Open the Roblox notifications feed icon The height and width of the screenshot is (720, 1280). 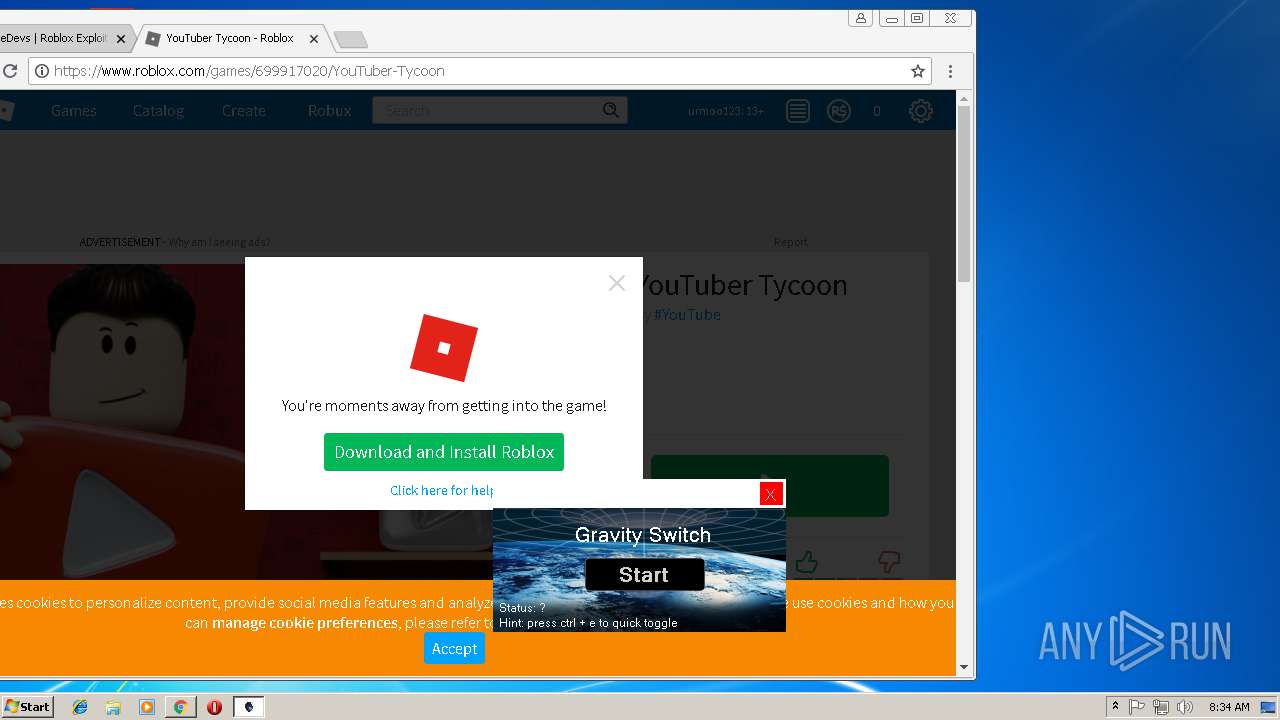click(797, 111)
